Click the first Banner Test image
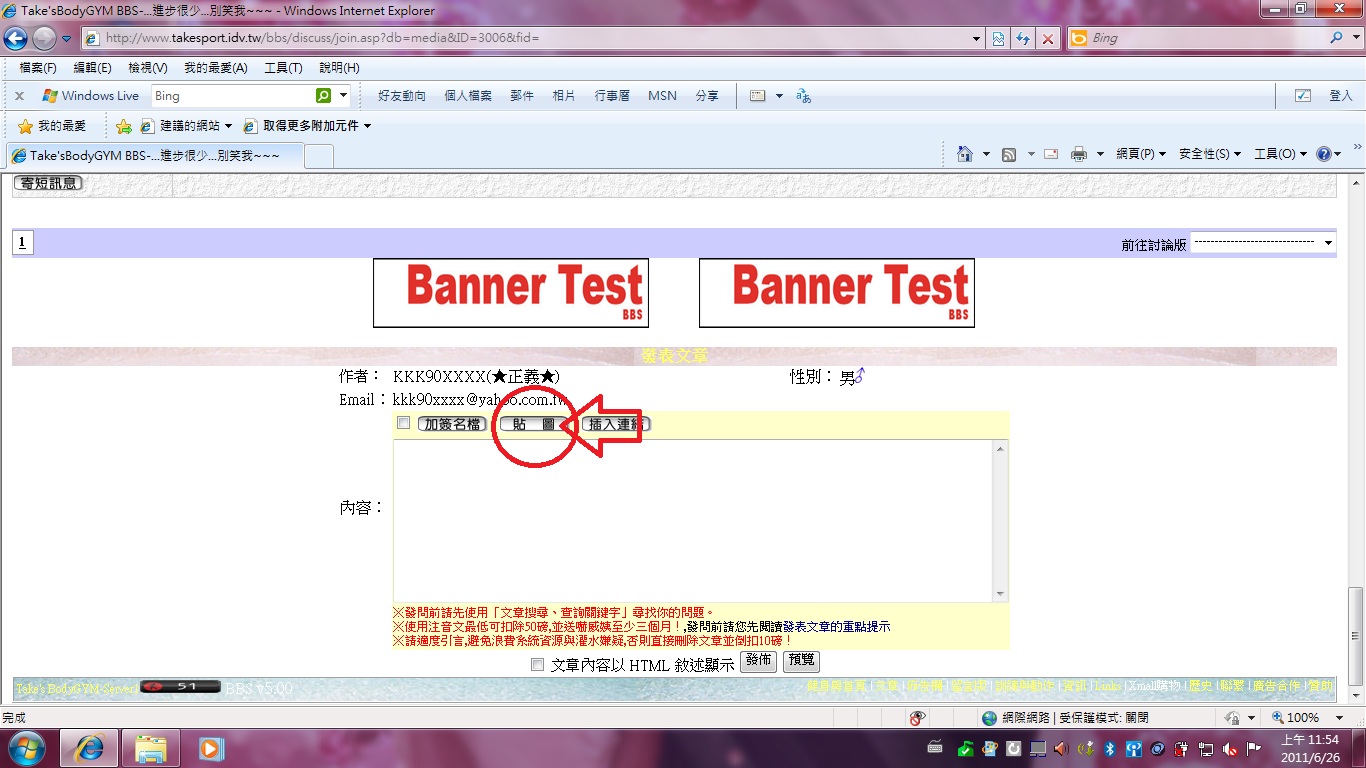 [x=511, y=293]
